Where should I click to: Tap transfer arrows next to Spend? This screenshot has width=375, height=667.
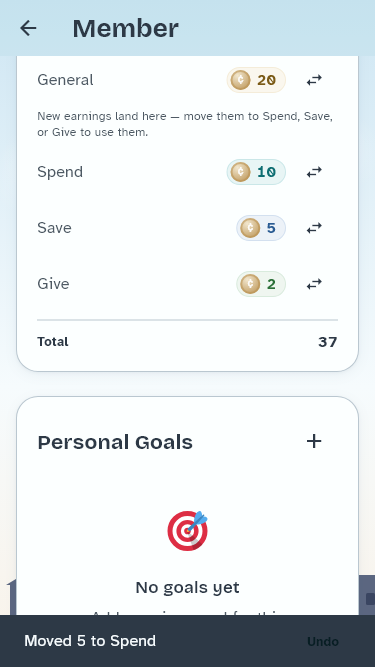click(314, 172)
